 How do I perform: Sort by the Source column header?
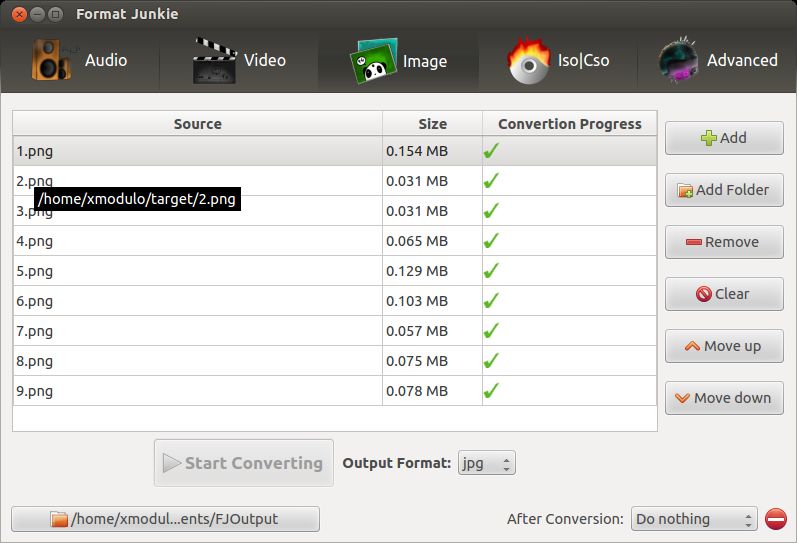click(198, 124)
